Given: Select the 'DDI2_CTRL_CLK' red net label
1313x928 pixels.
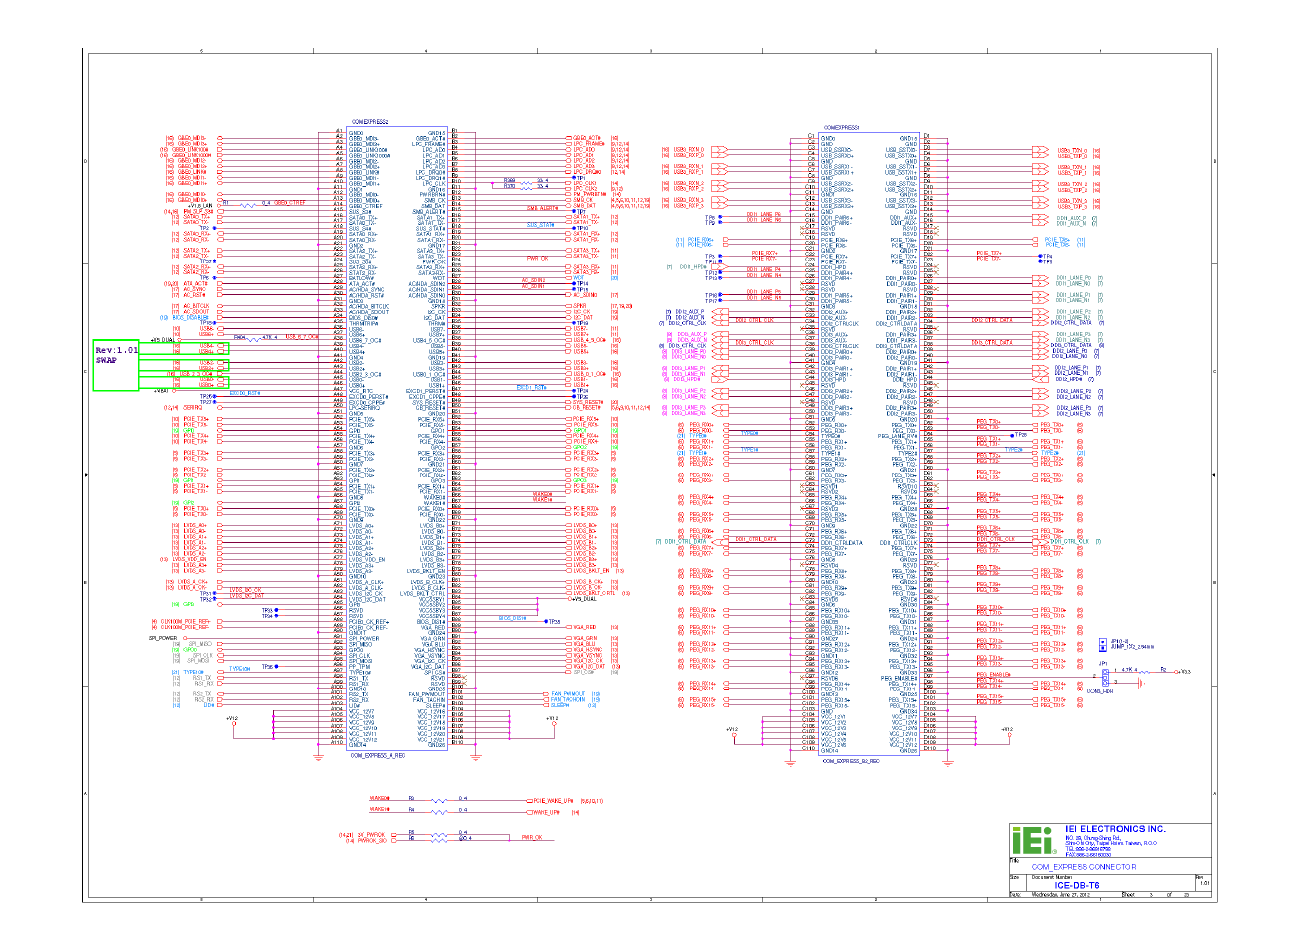Looking at the screenshot, I should [755, 320].
